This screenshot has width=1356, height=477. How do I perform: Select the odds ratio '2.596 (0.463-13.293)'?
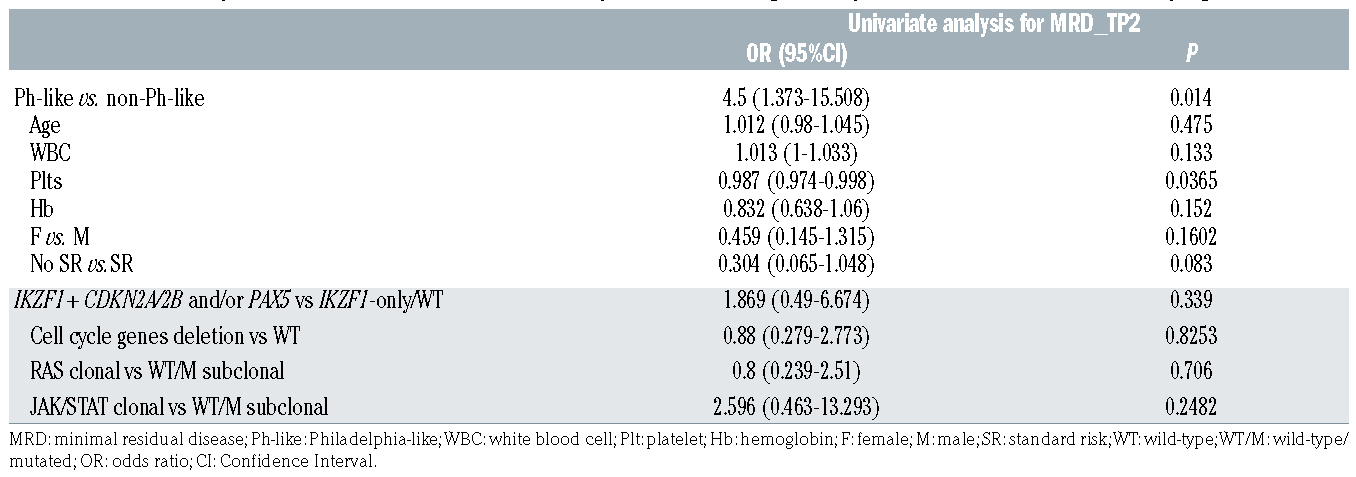789,406
